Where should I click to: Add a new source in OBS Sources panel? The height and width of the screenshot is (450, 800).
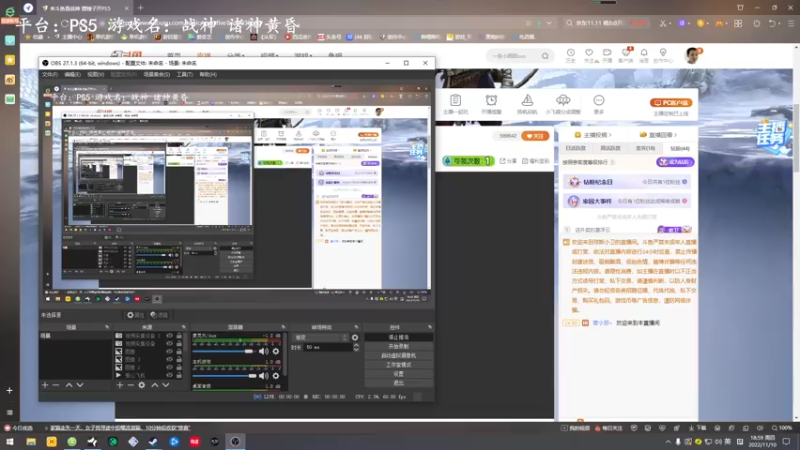[x=119, y=385]
